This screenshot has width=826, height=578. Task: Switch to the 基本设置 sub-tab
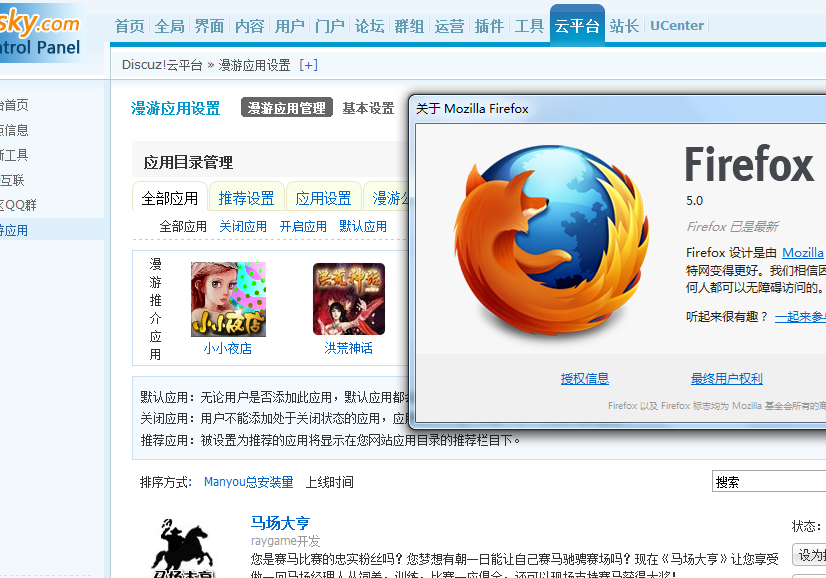(368, 108)
